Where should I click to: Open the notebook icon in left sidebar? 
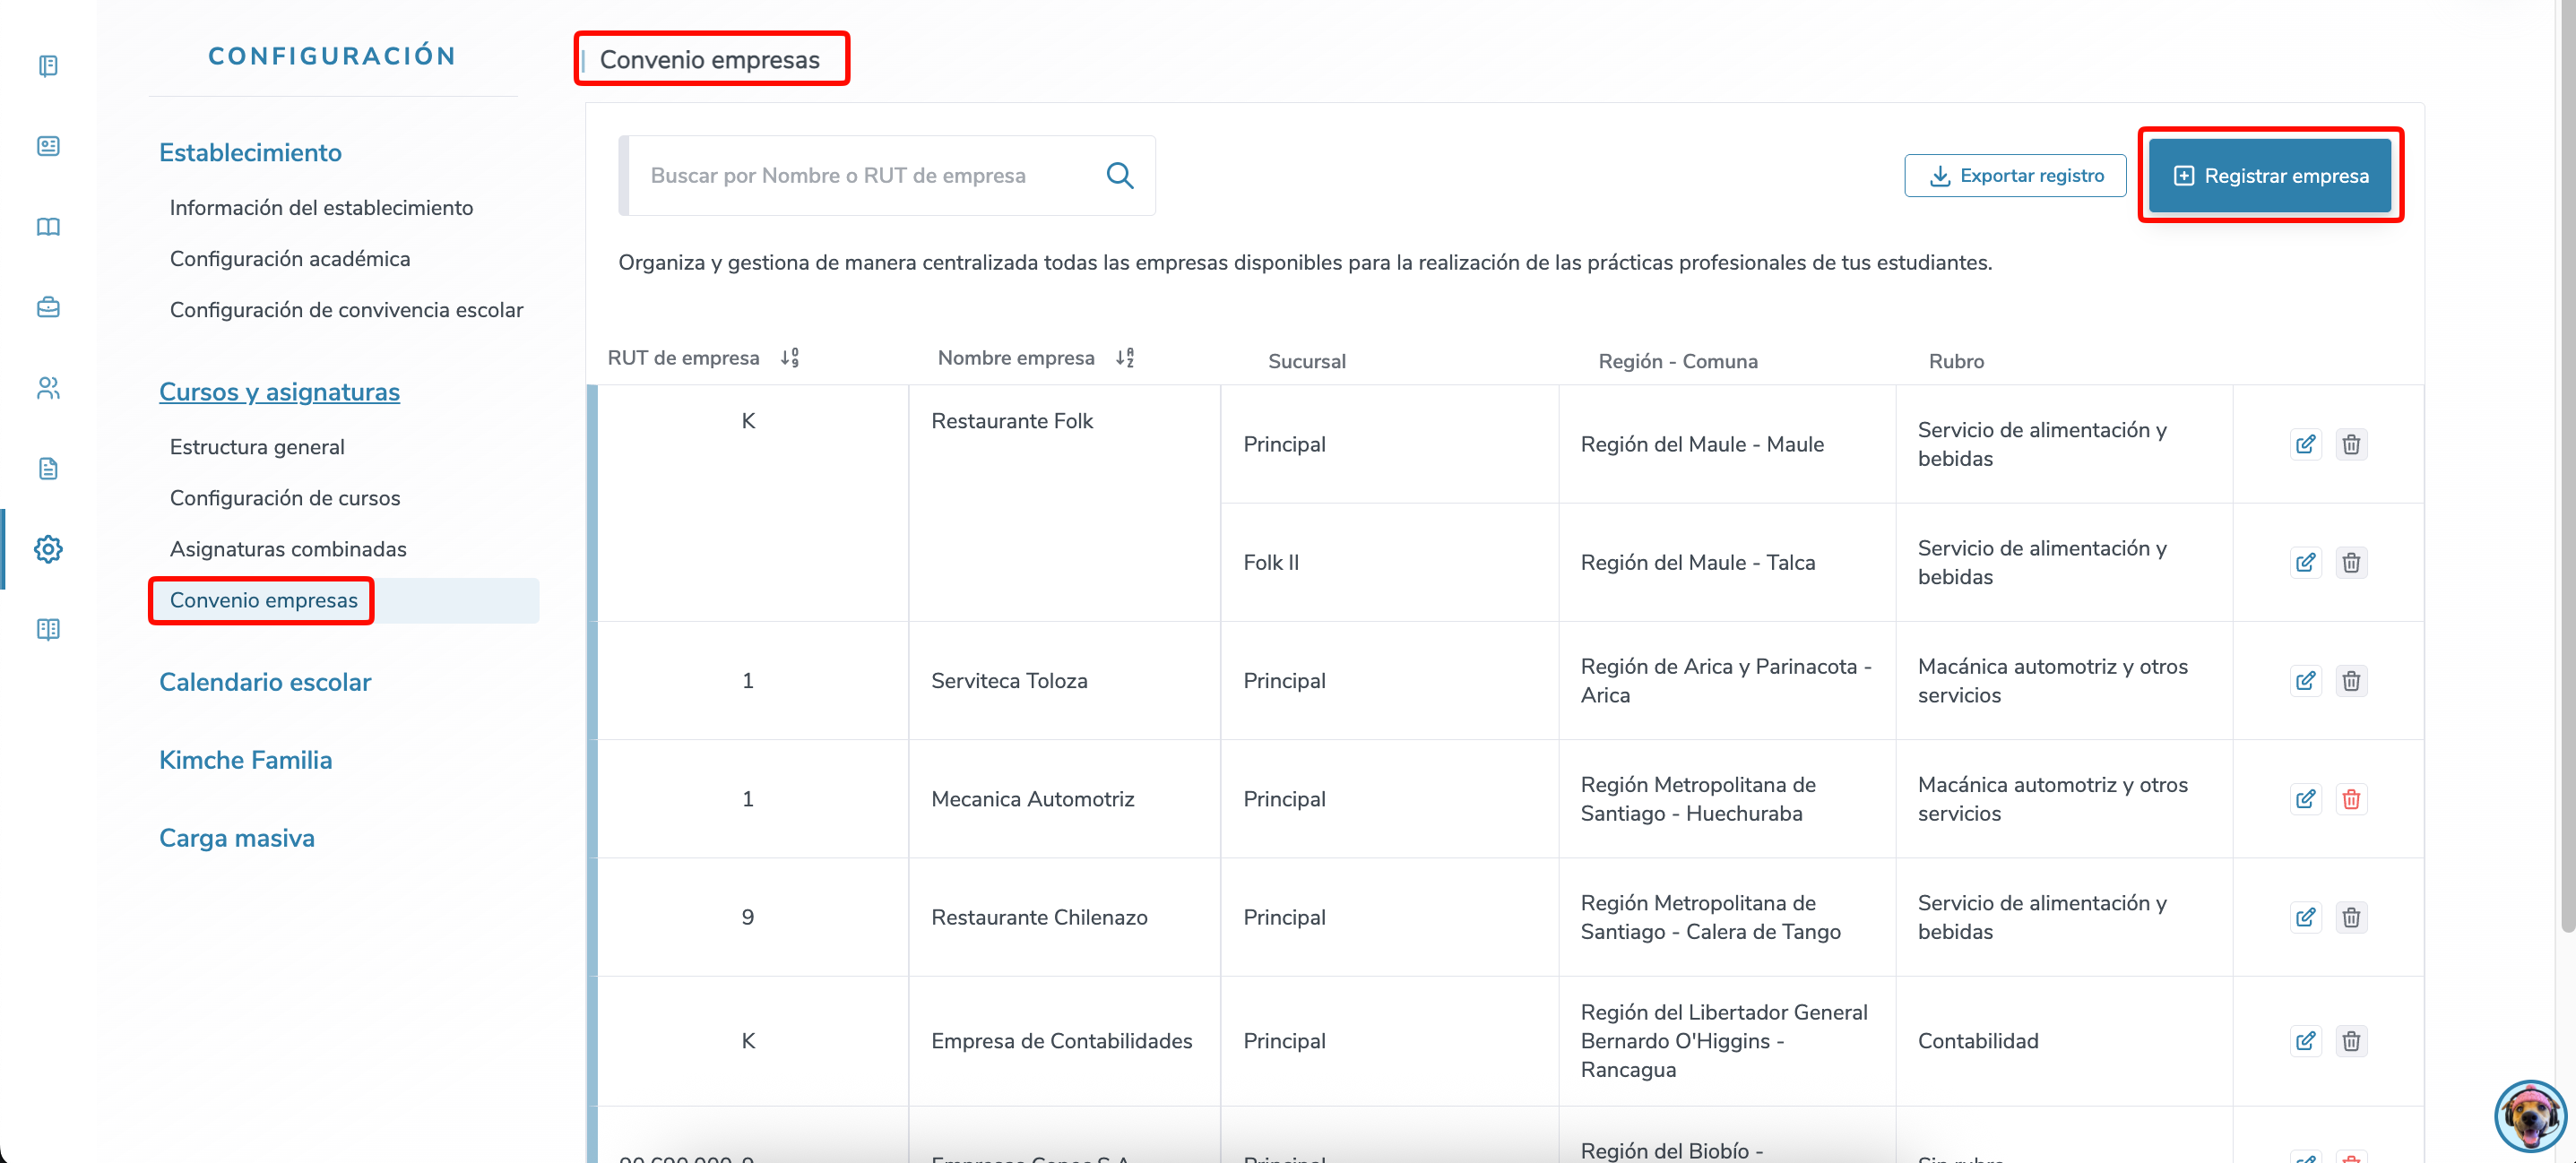pos(48,66)
